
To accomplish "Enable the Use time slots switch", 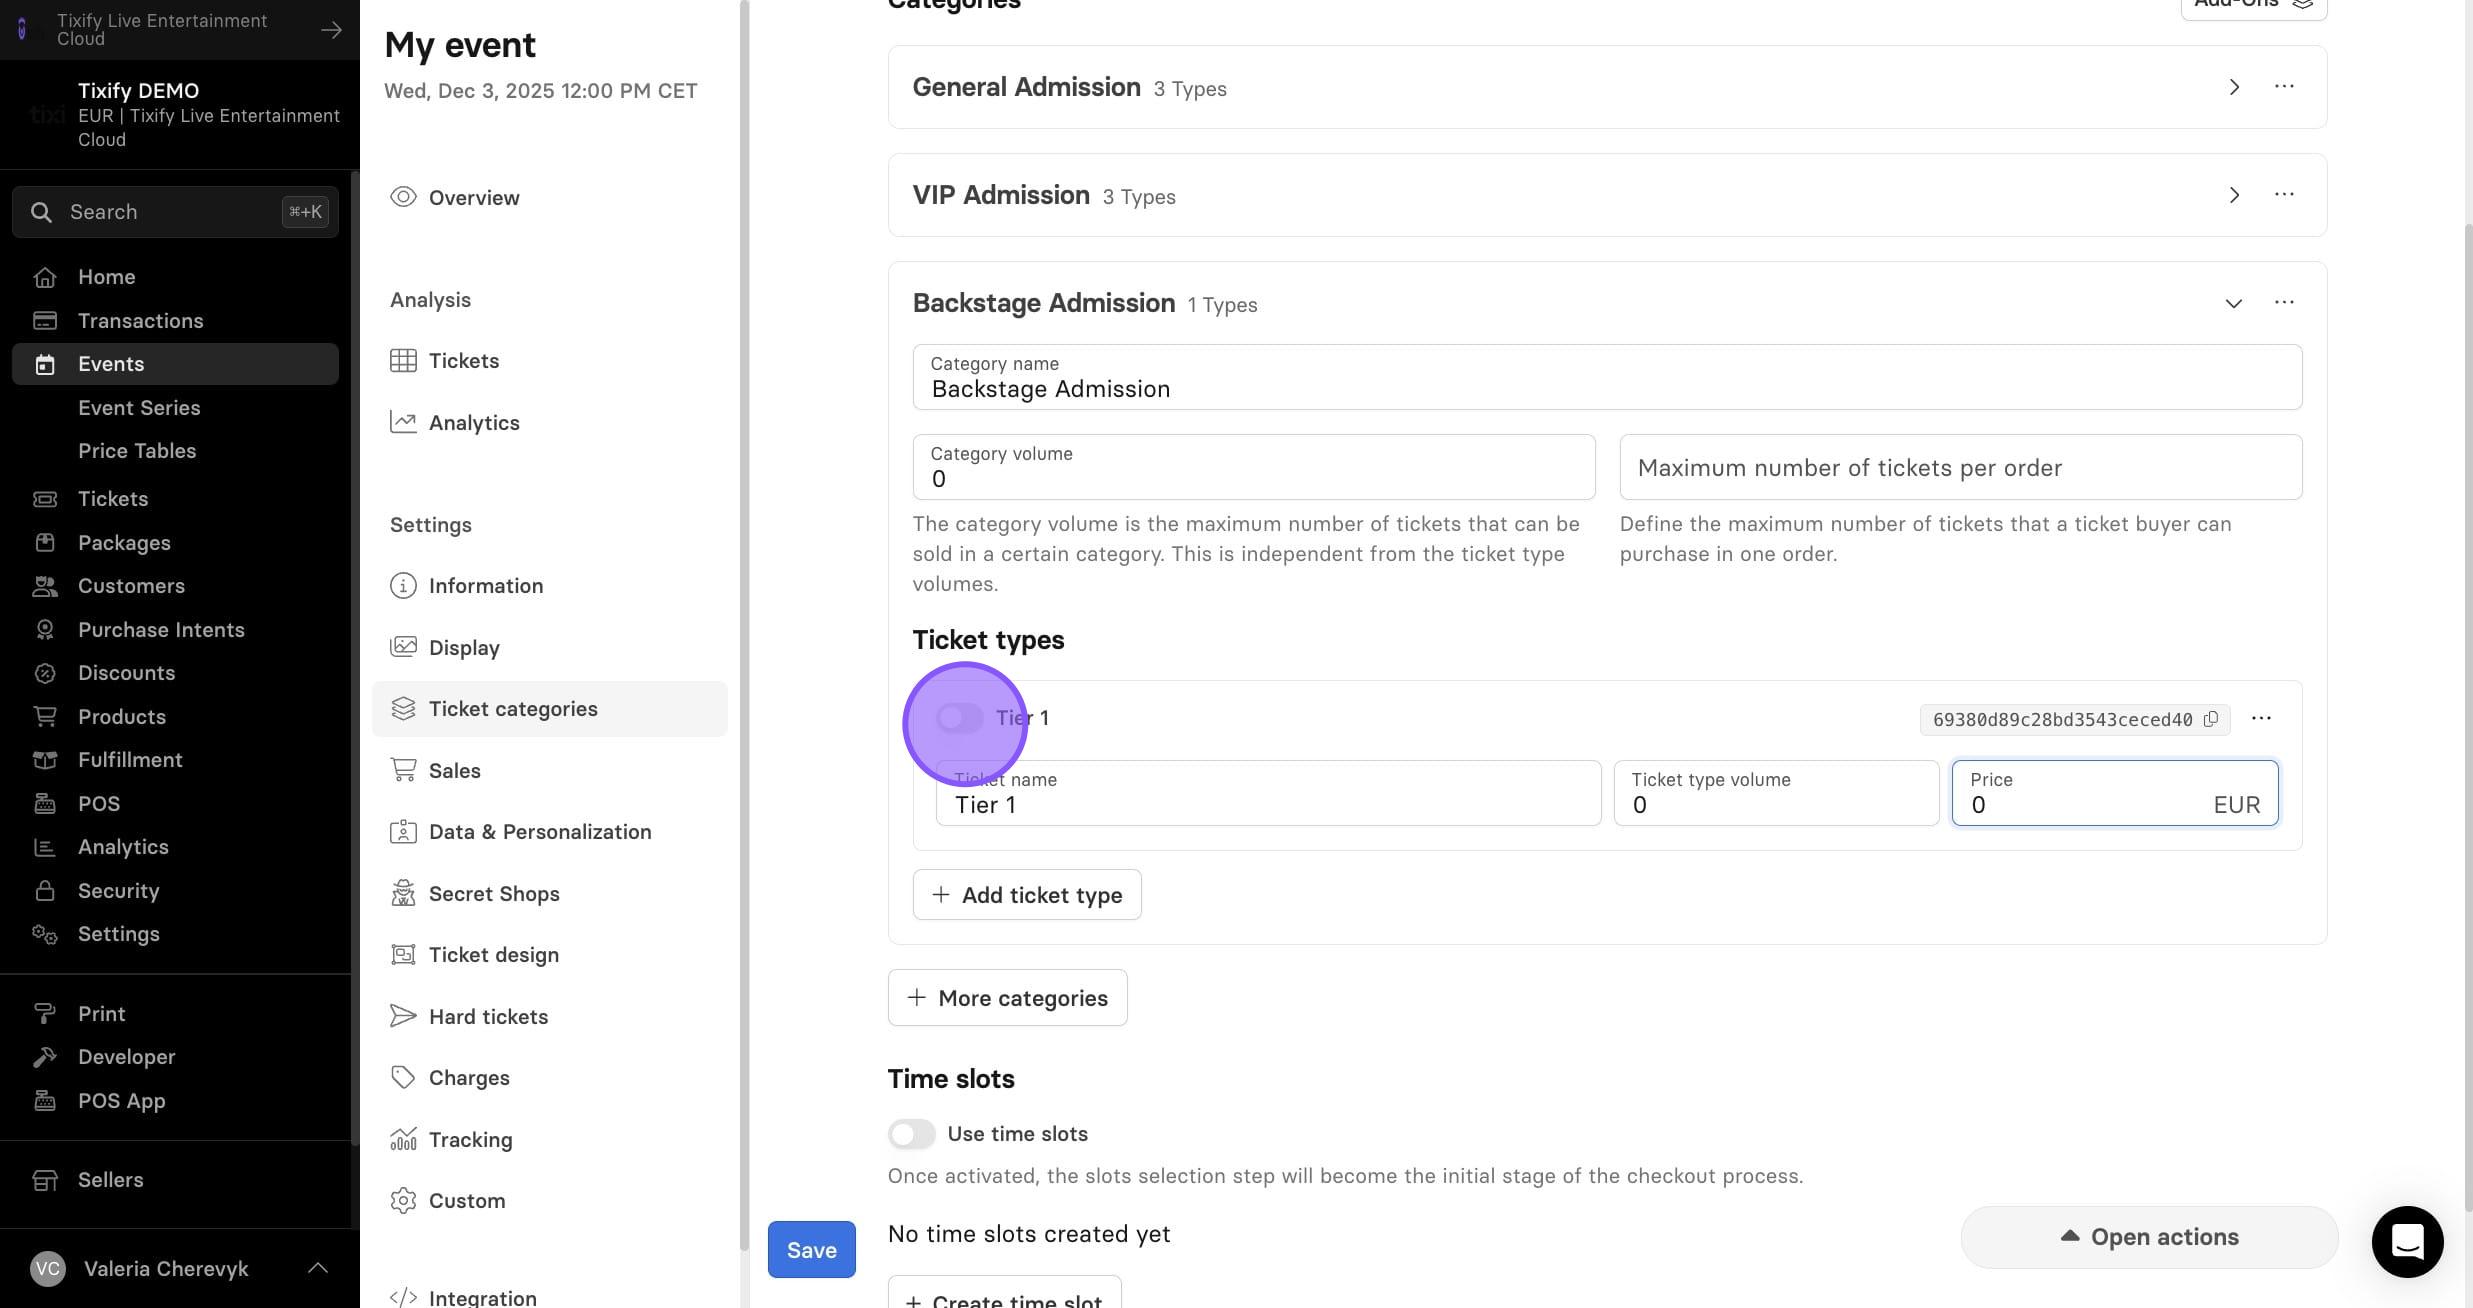I will click(x=911, y=1134).
